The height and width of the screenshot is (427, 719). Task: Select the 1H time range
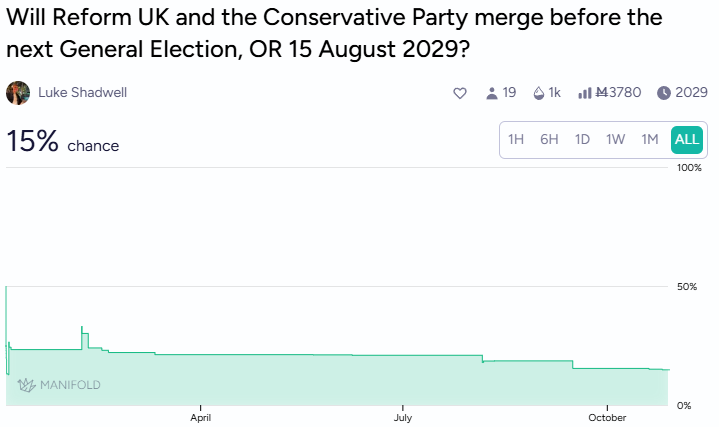pyautogui.click(x=516, y=140)
